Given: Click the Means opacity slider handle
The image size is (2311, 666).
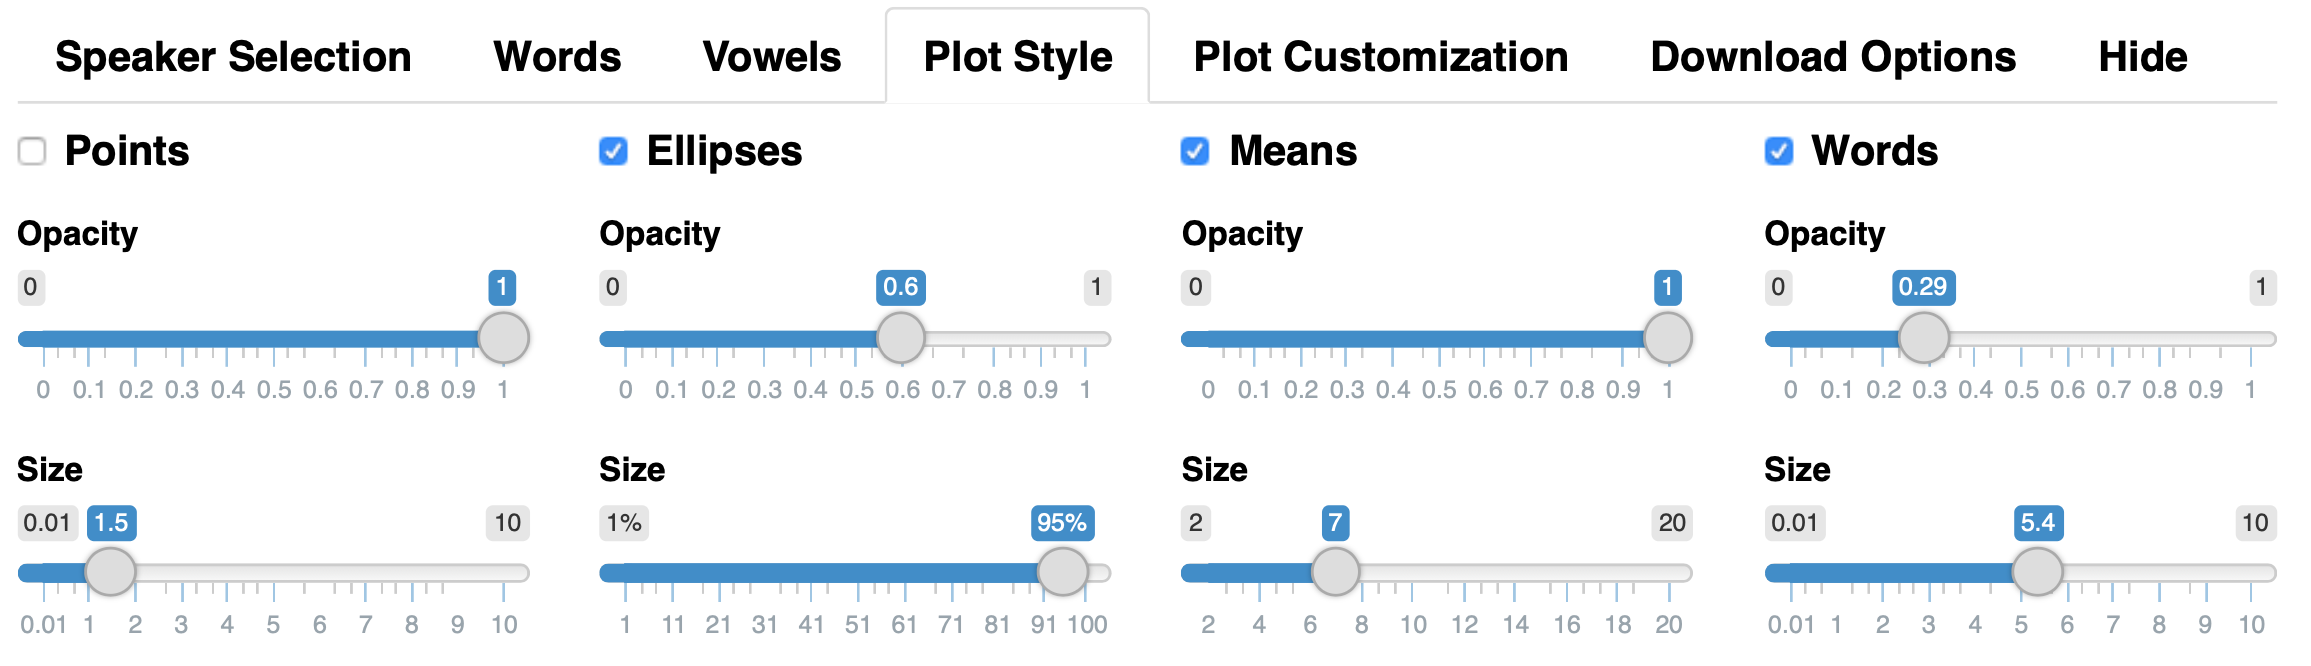Looking at the screenshot, I should [x=1667, y=338].
